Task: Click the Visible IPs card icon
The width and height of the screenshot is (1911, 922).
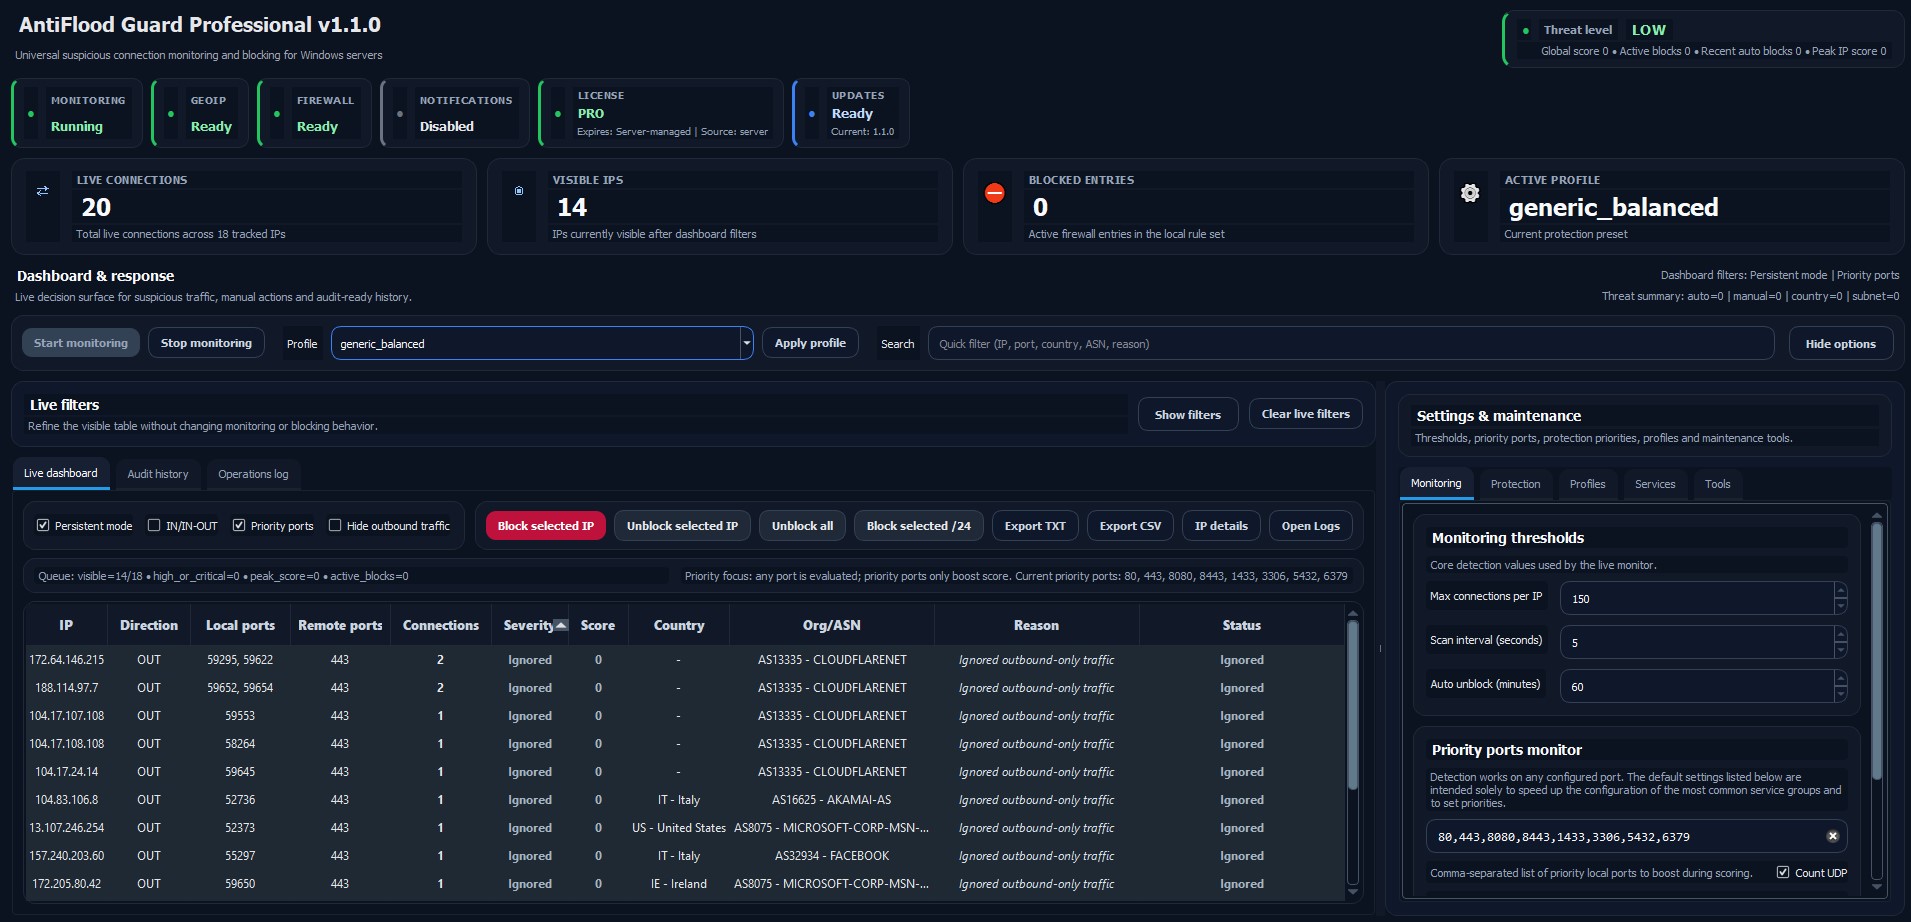Action: [518, 191]
